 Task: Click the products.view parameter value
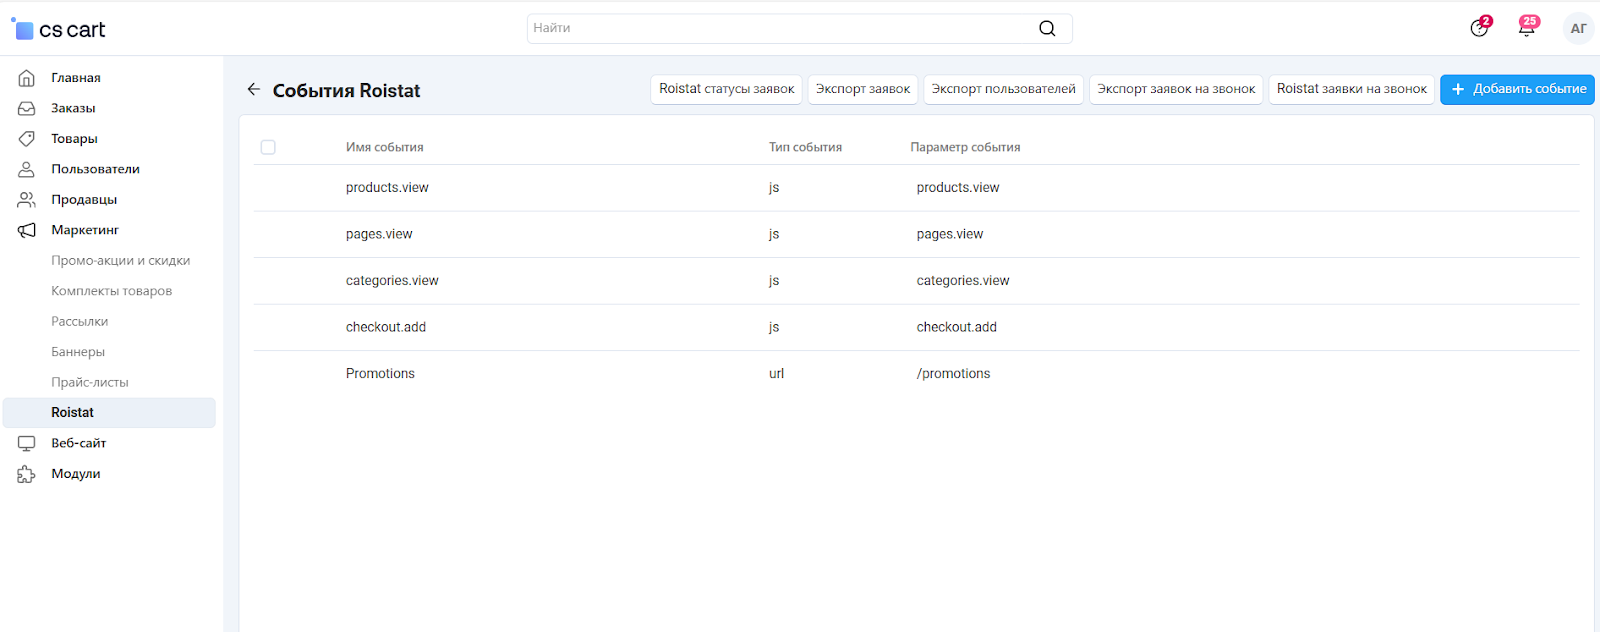958,188
